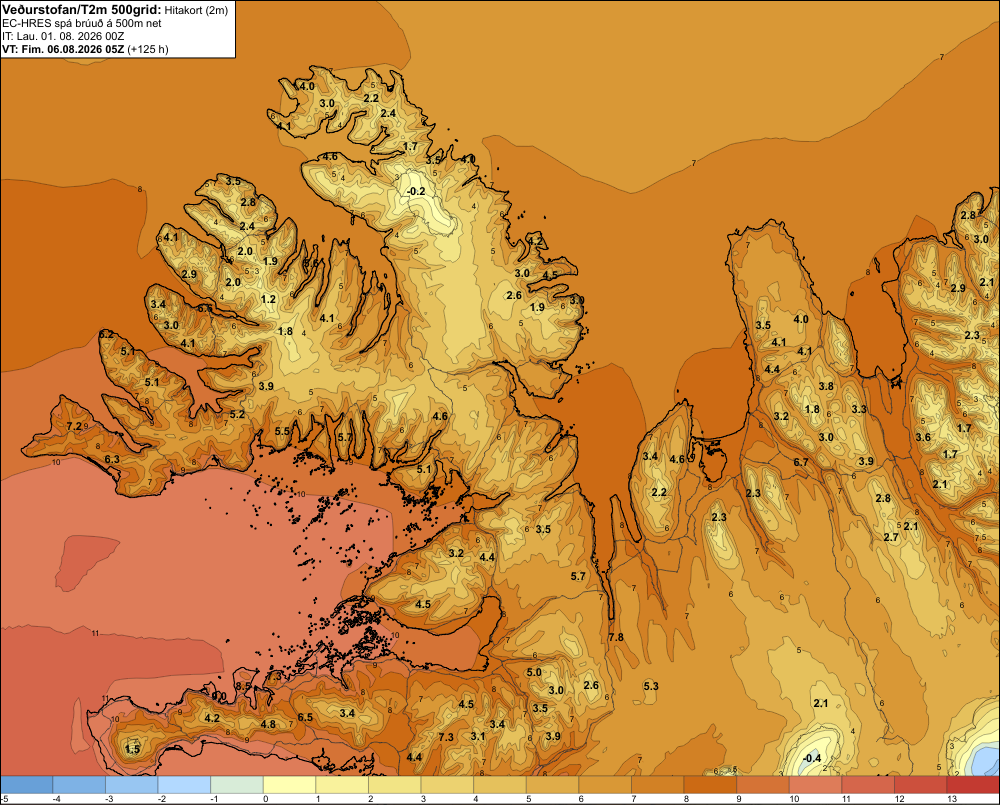Click the 6.3 temperature value label
Screen dimensions: 1000x805
tap(112, 459)
